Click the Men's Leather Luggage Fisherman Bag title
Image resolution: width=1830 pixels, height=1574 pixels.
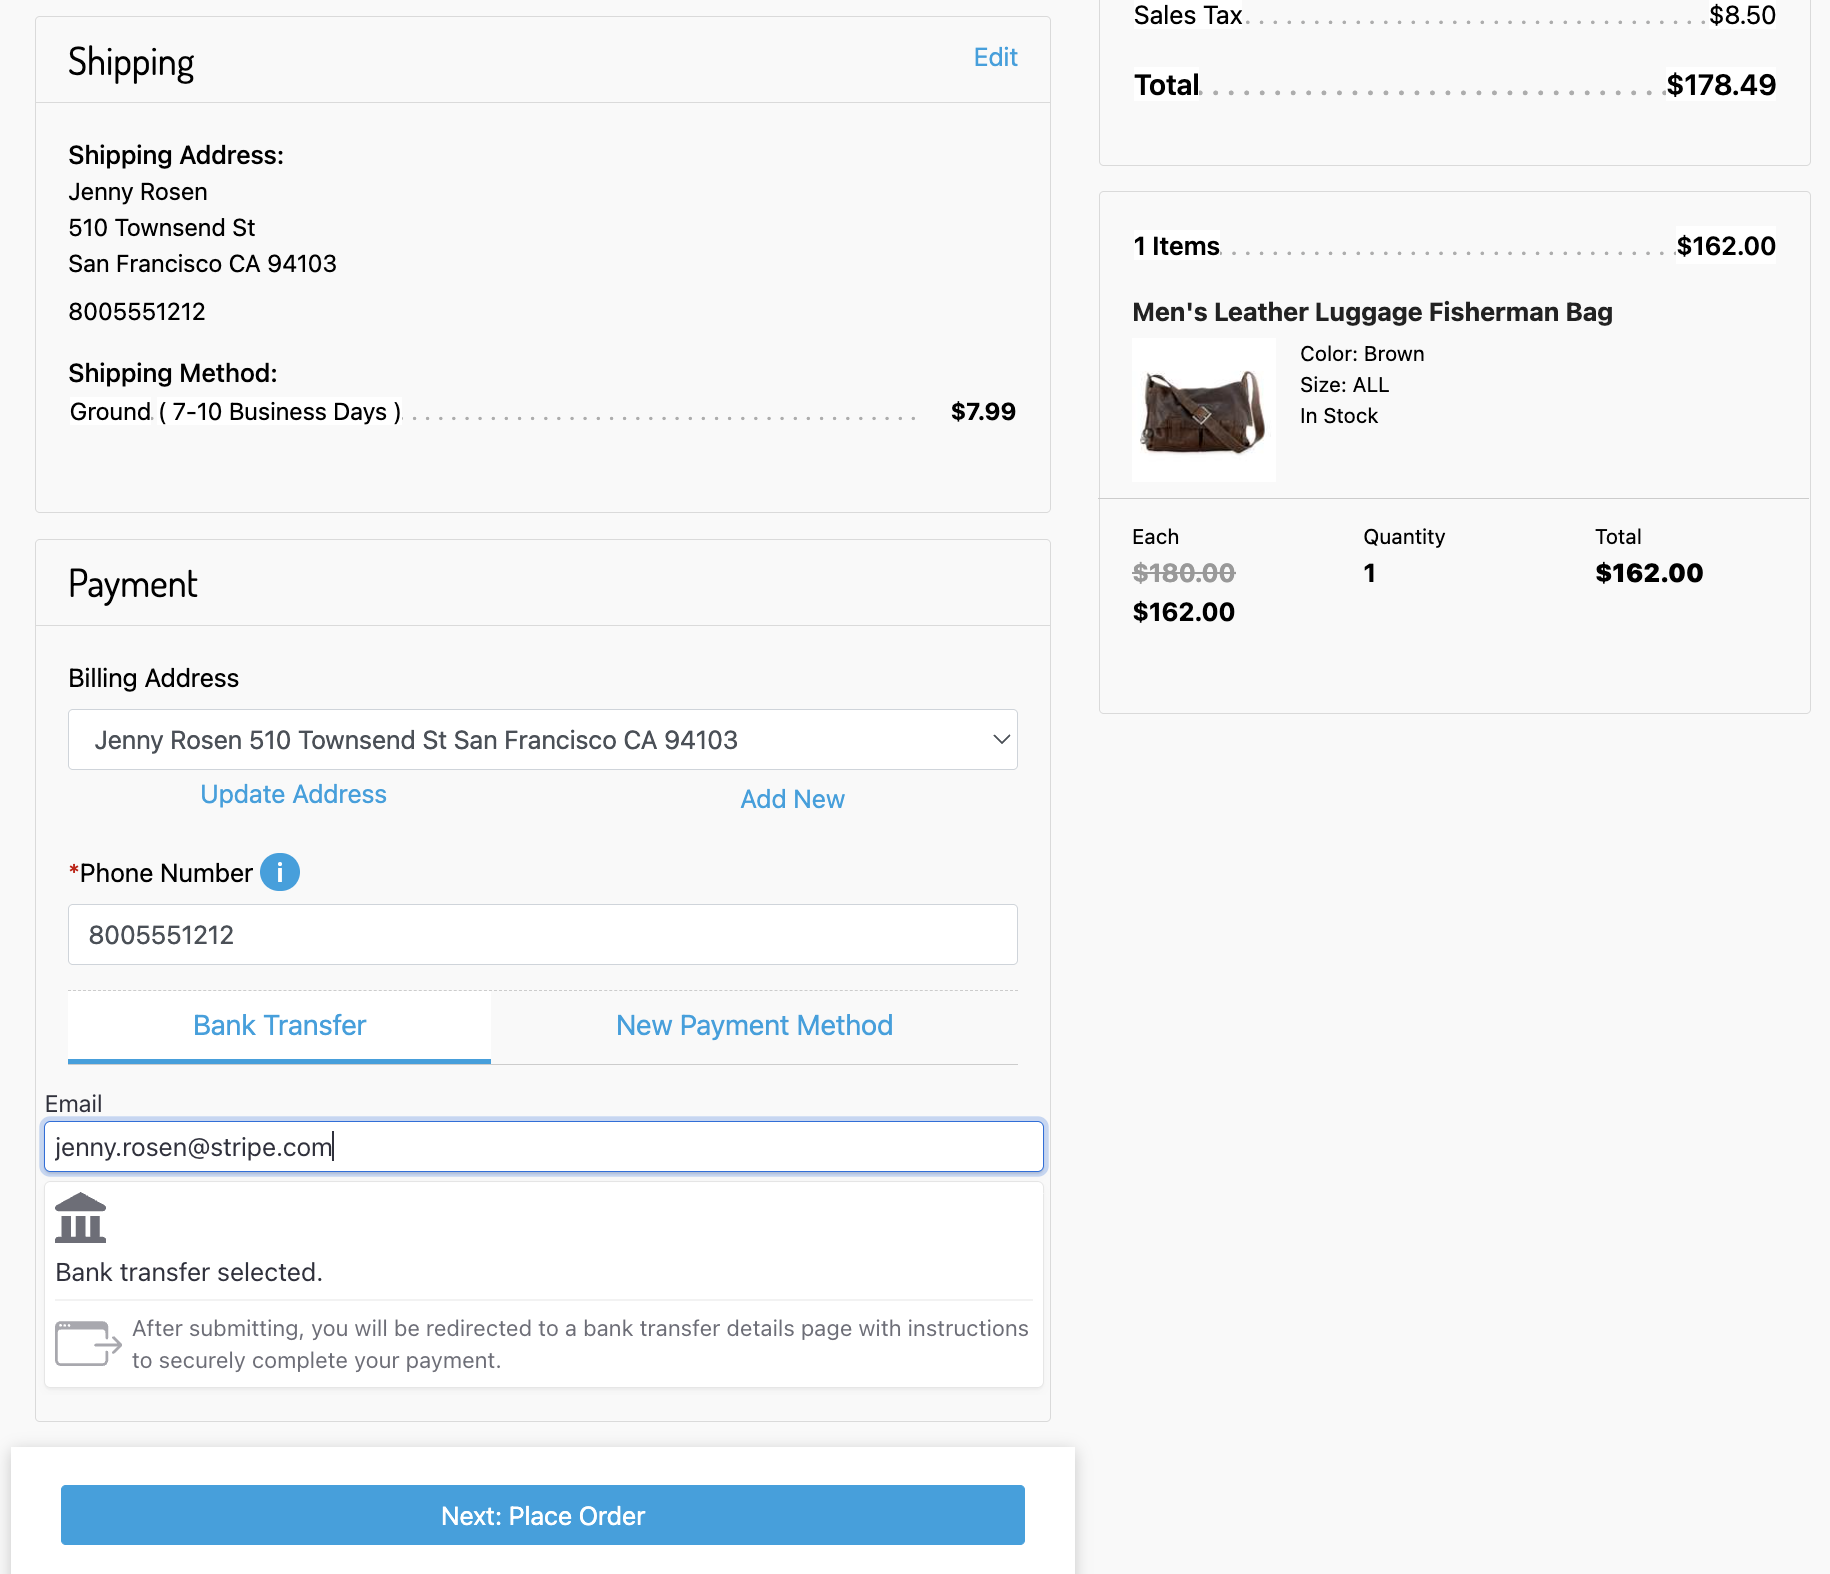coord(1372,312)
